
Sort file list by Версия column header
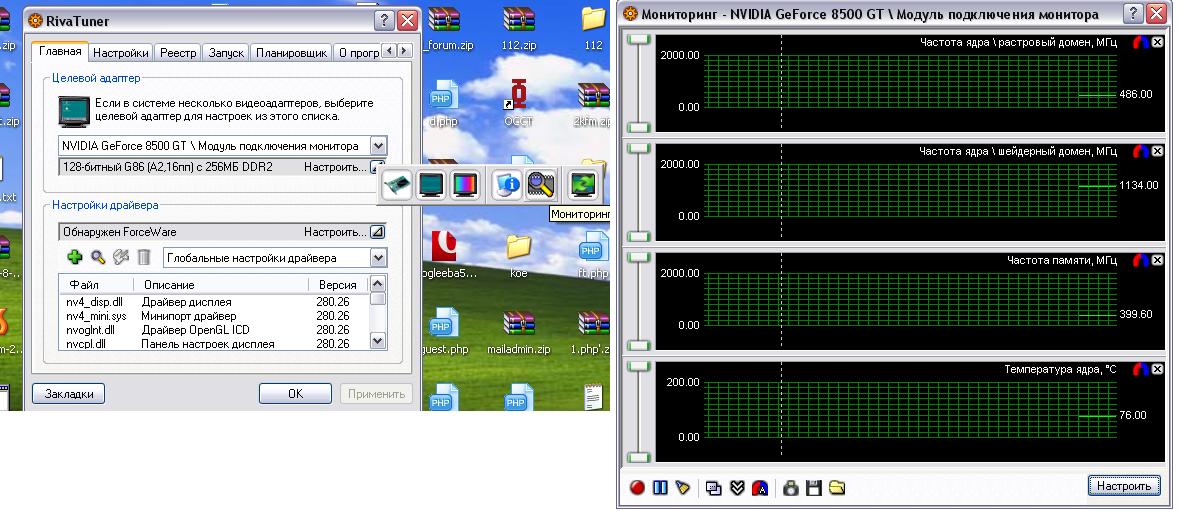337,285
